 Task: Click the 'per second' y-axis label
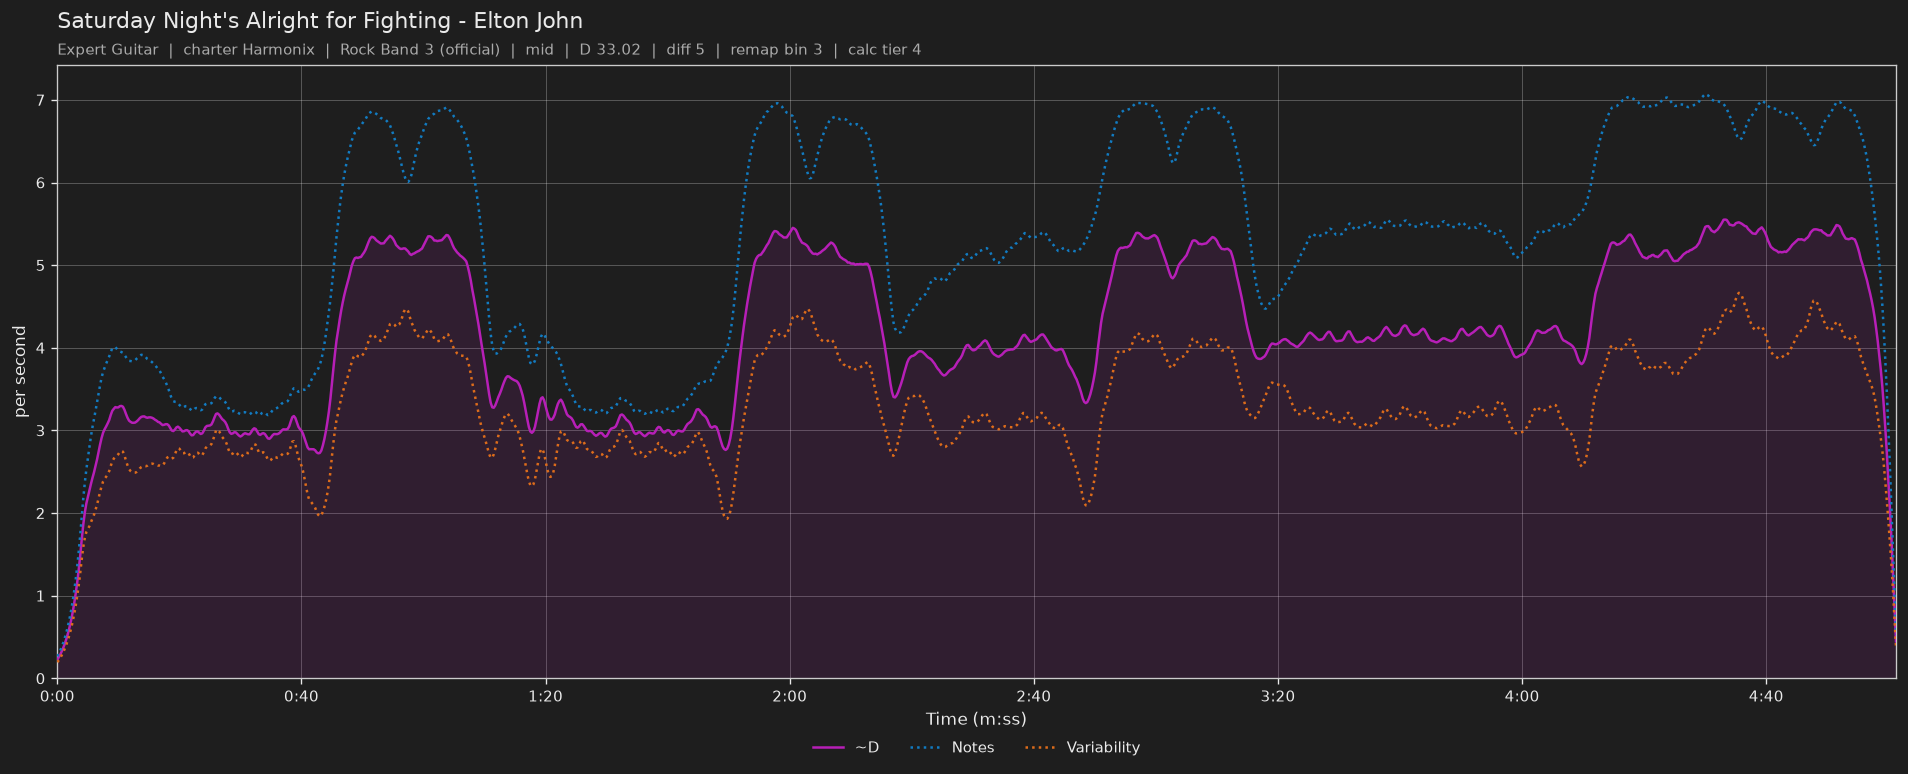(x=20, y=372)
